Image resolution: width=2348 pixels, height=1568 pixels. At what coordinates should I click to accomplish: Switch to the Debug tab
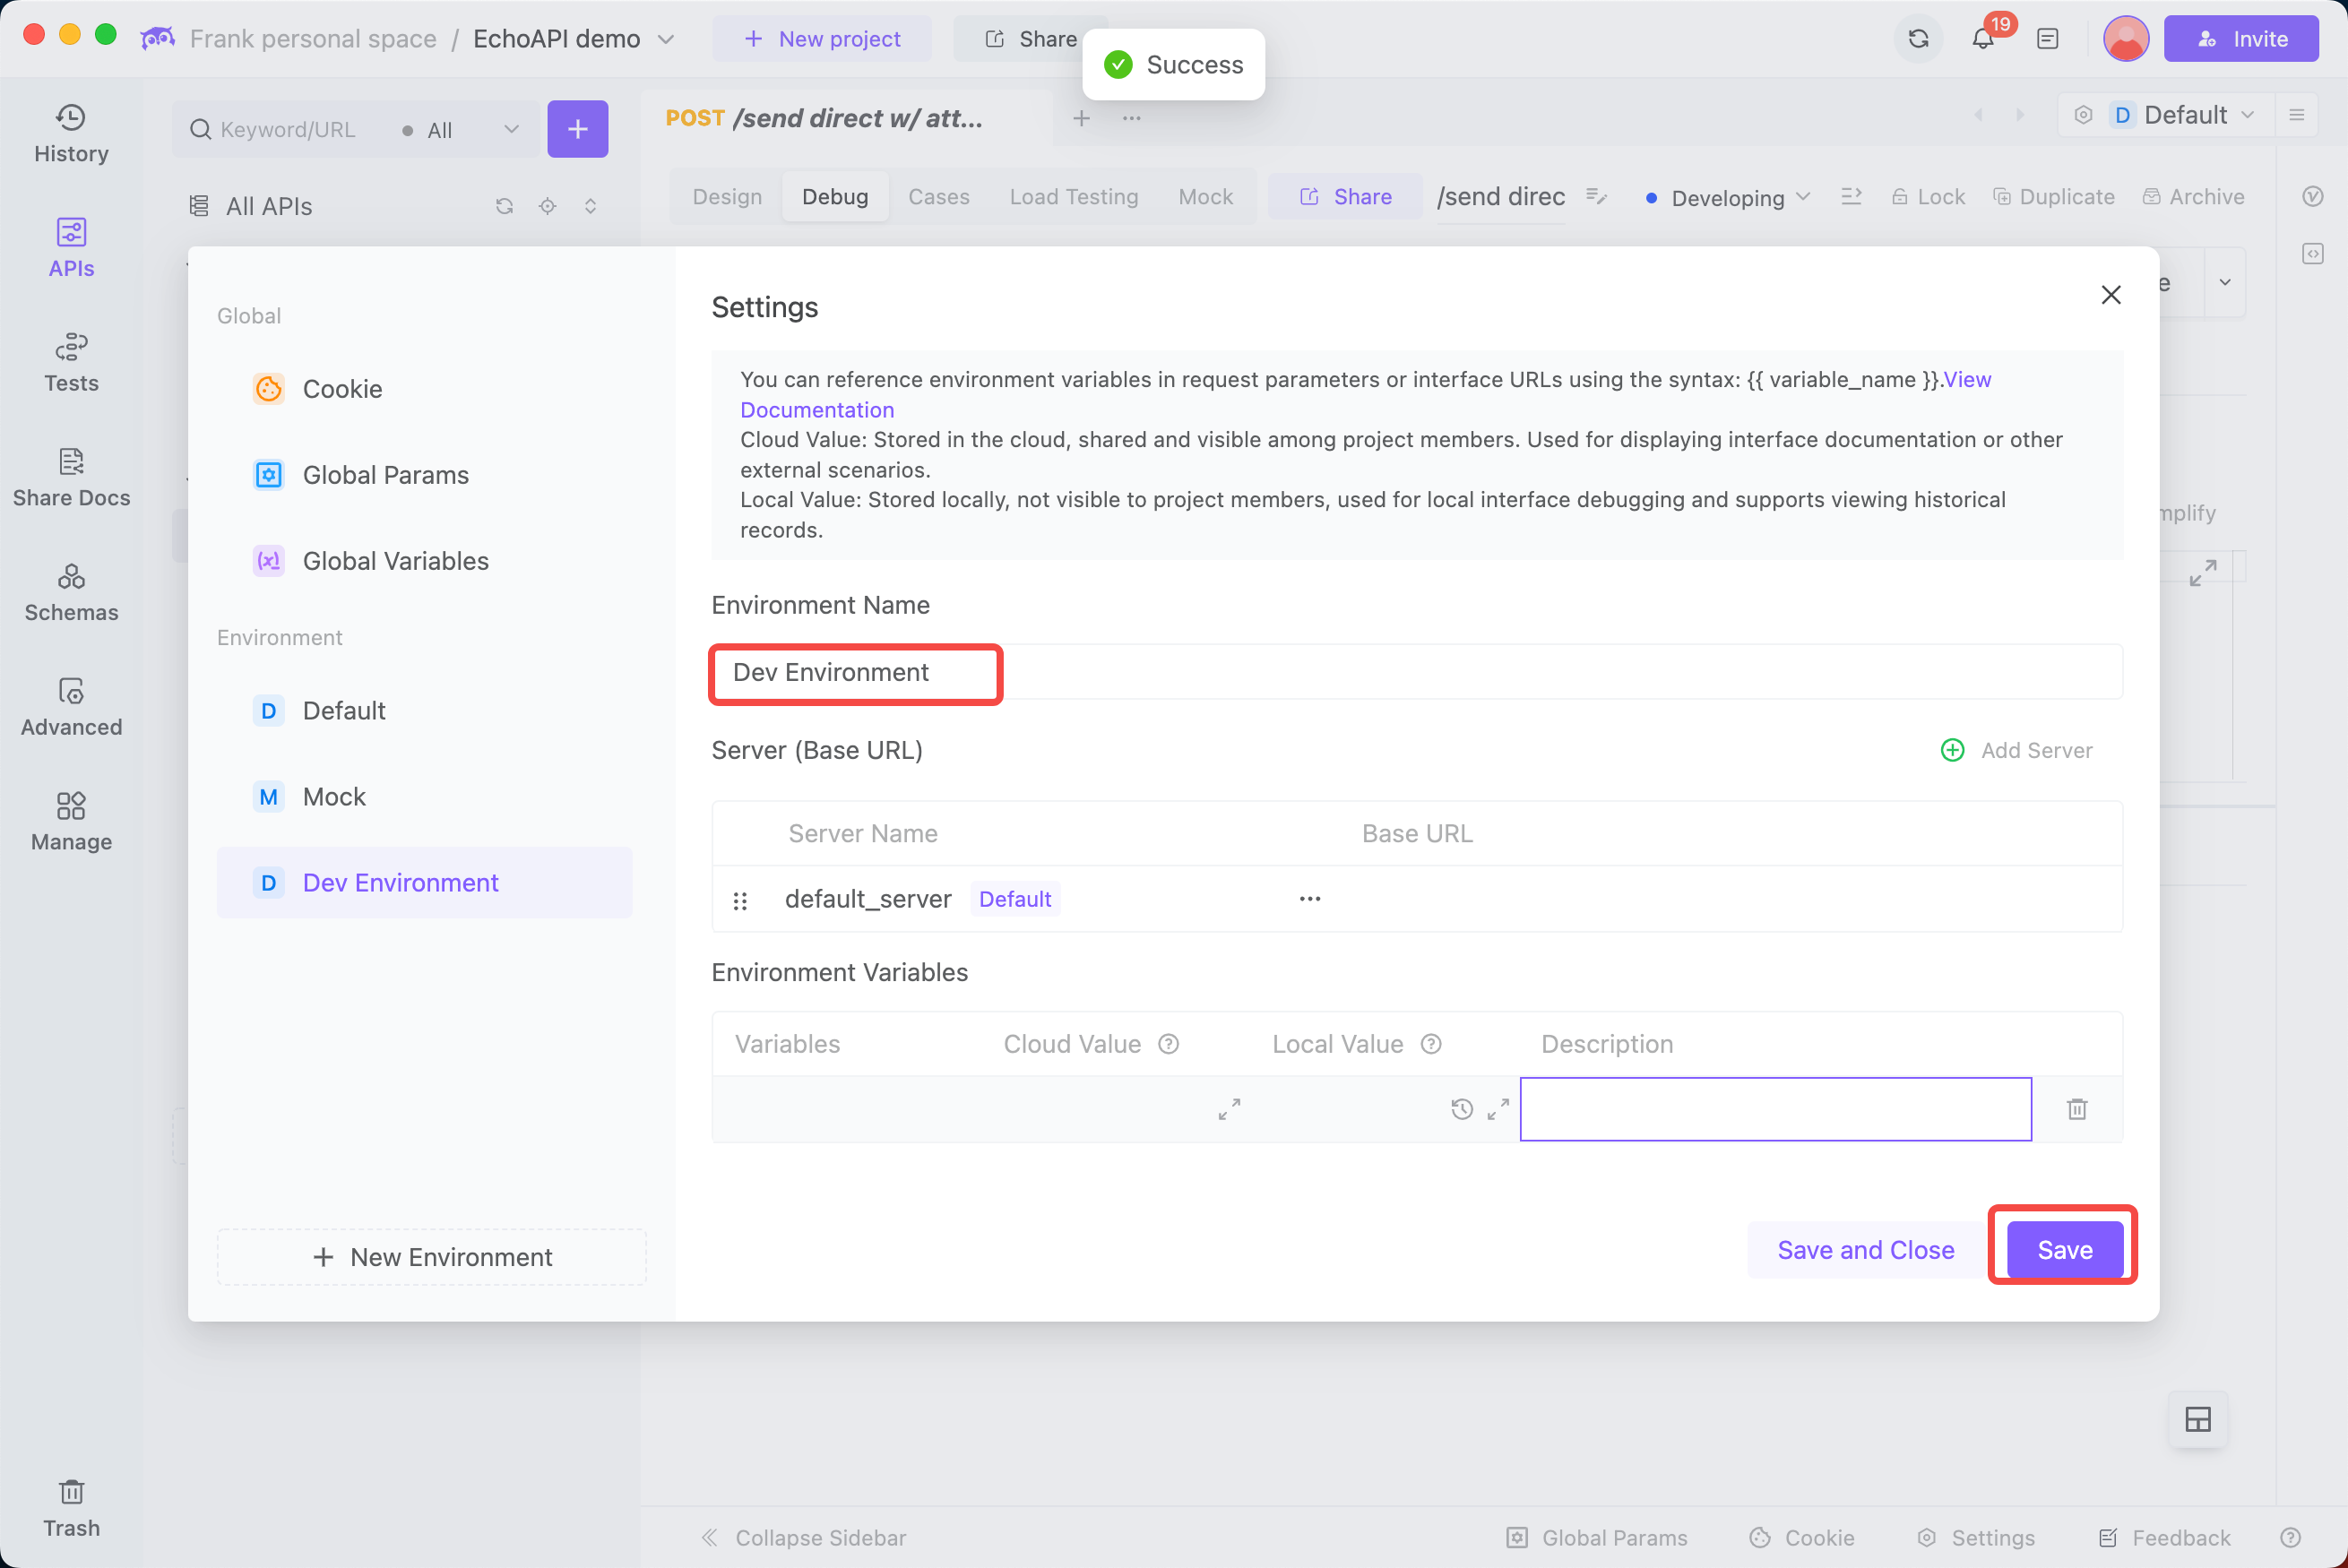[834, 197]
